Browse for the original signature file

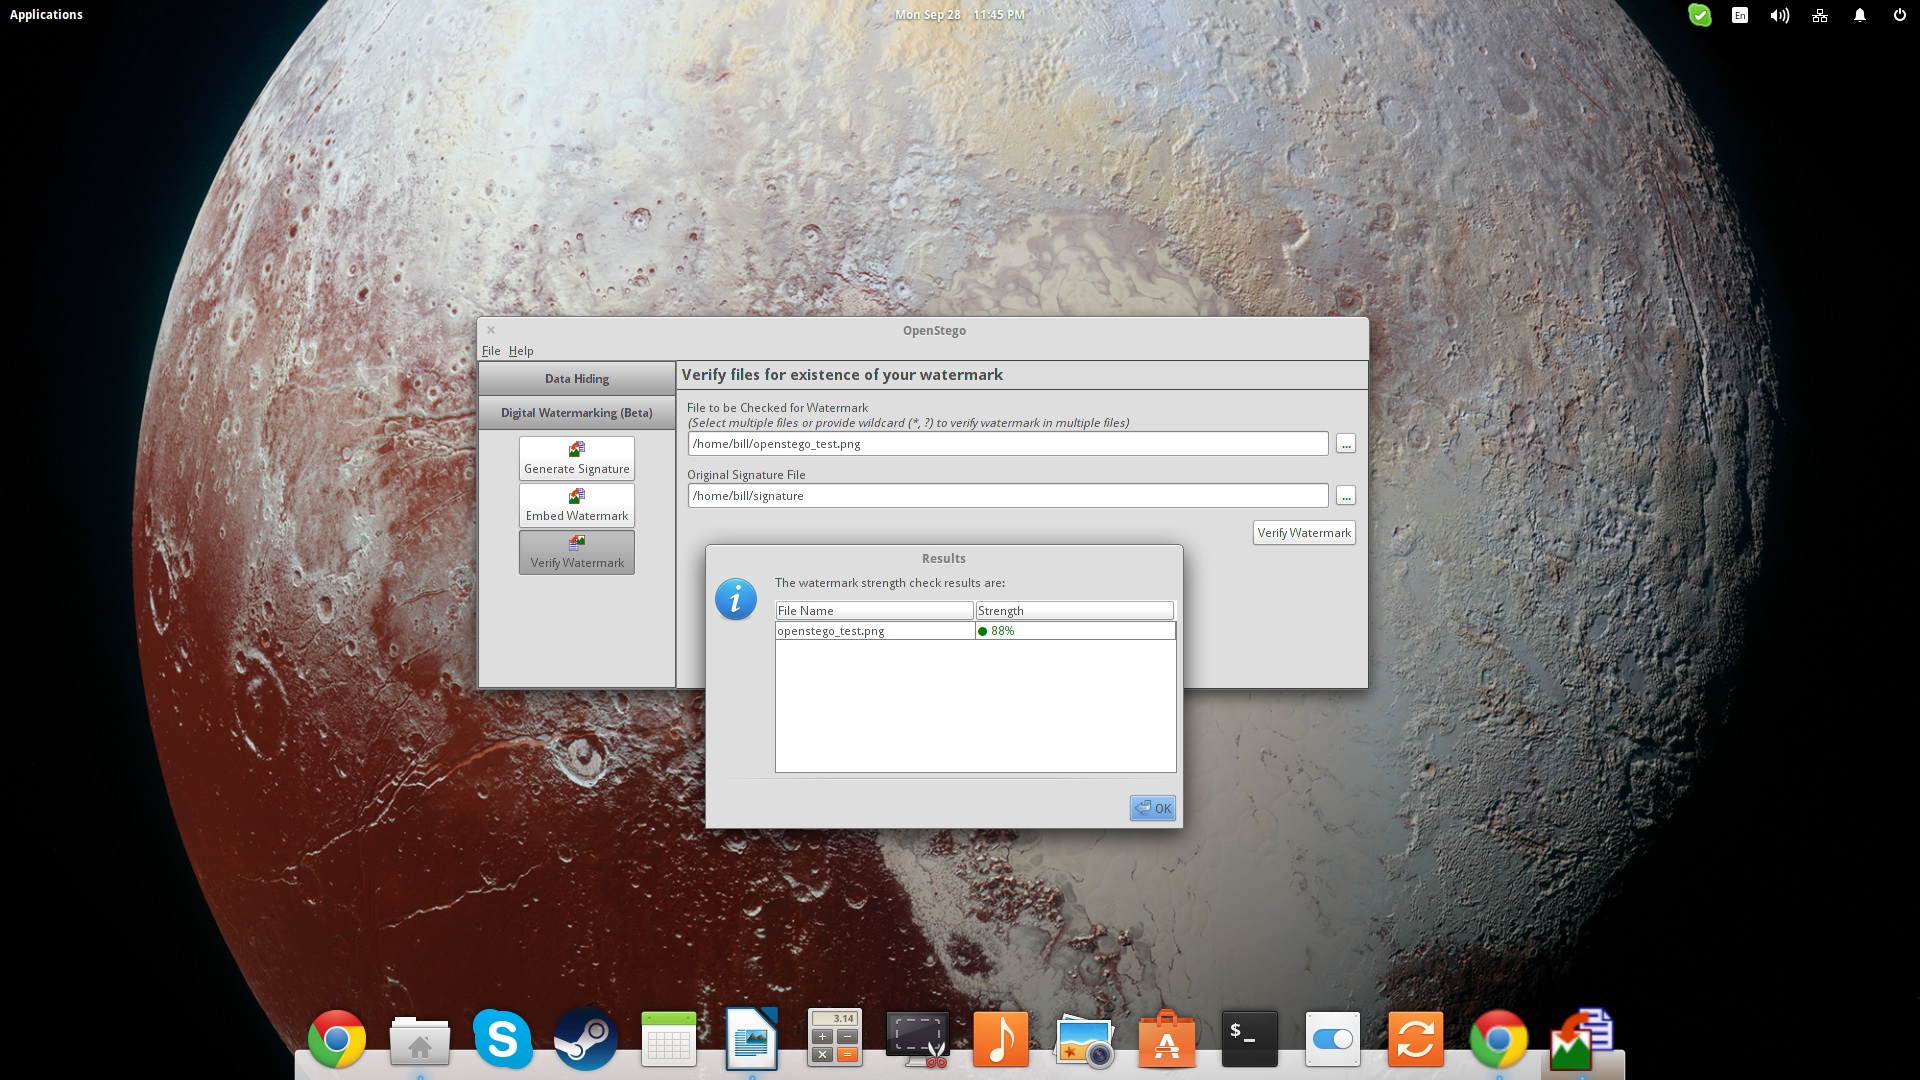(1345, 496)
